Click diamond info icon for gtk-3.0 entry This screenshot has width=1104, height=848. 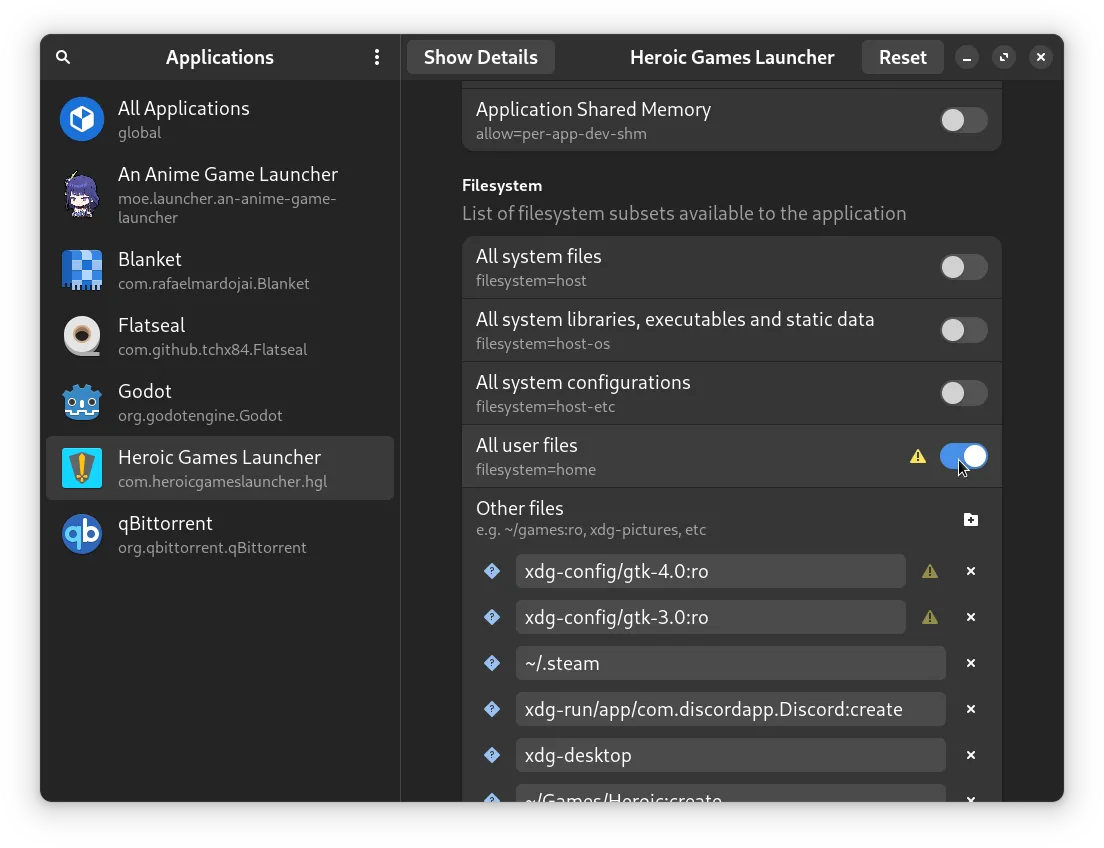point(492,617)
